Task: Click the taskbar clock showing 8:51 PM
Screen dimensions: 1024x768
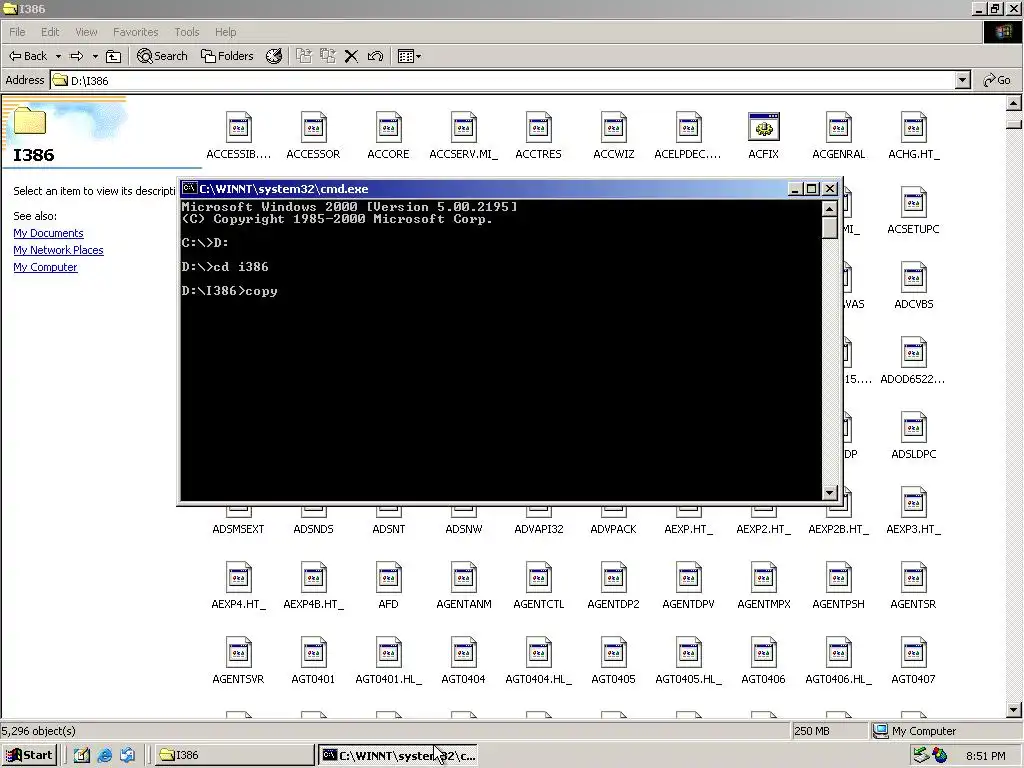Action: click(x=985, y=756)
